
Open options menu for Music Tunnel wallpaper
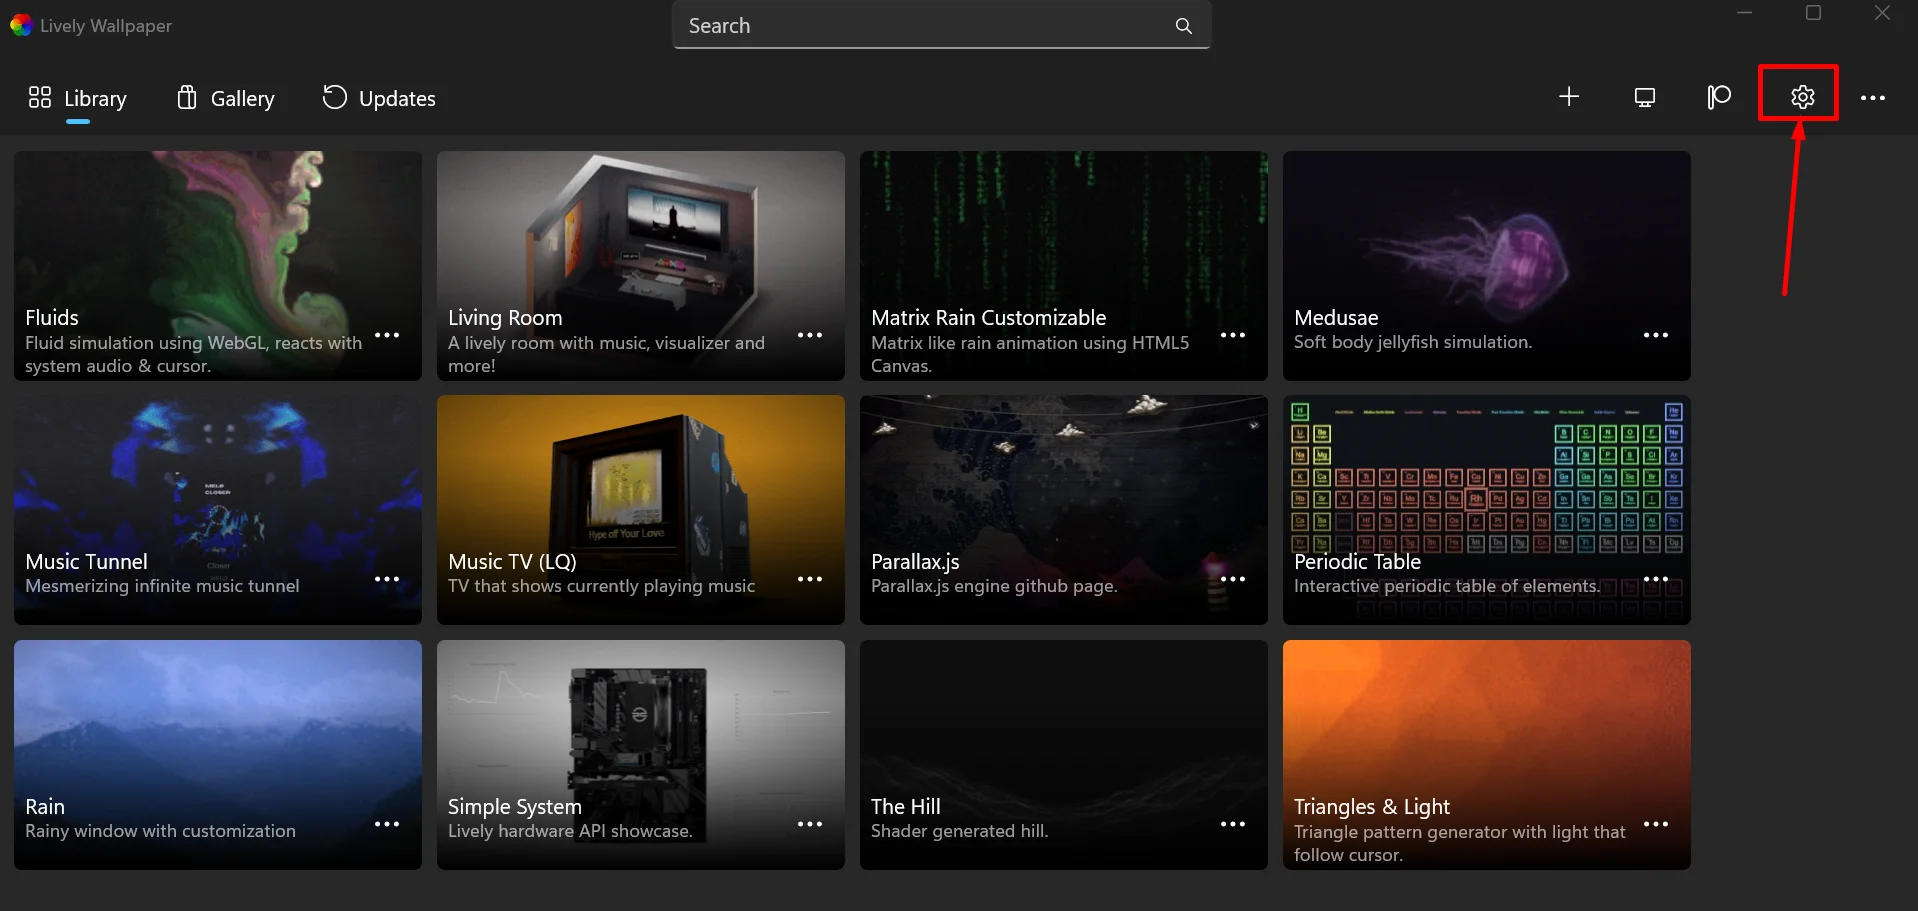(387, 580)
